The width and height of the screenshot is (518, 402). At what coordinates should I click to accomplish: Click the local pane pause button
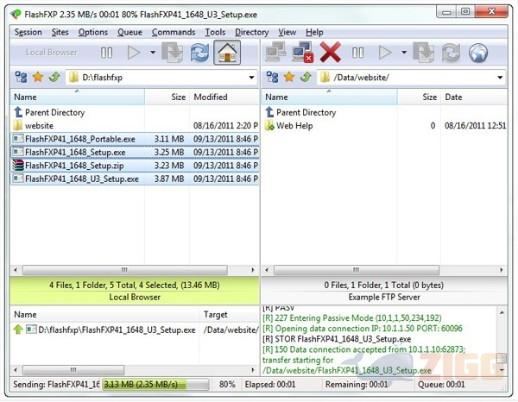[x=106, y=53]
